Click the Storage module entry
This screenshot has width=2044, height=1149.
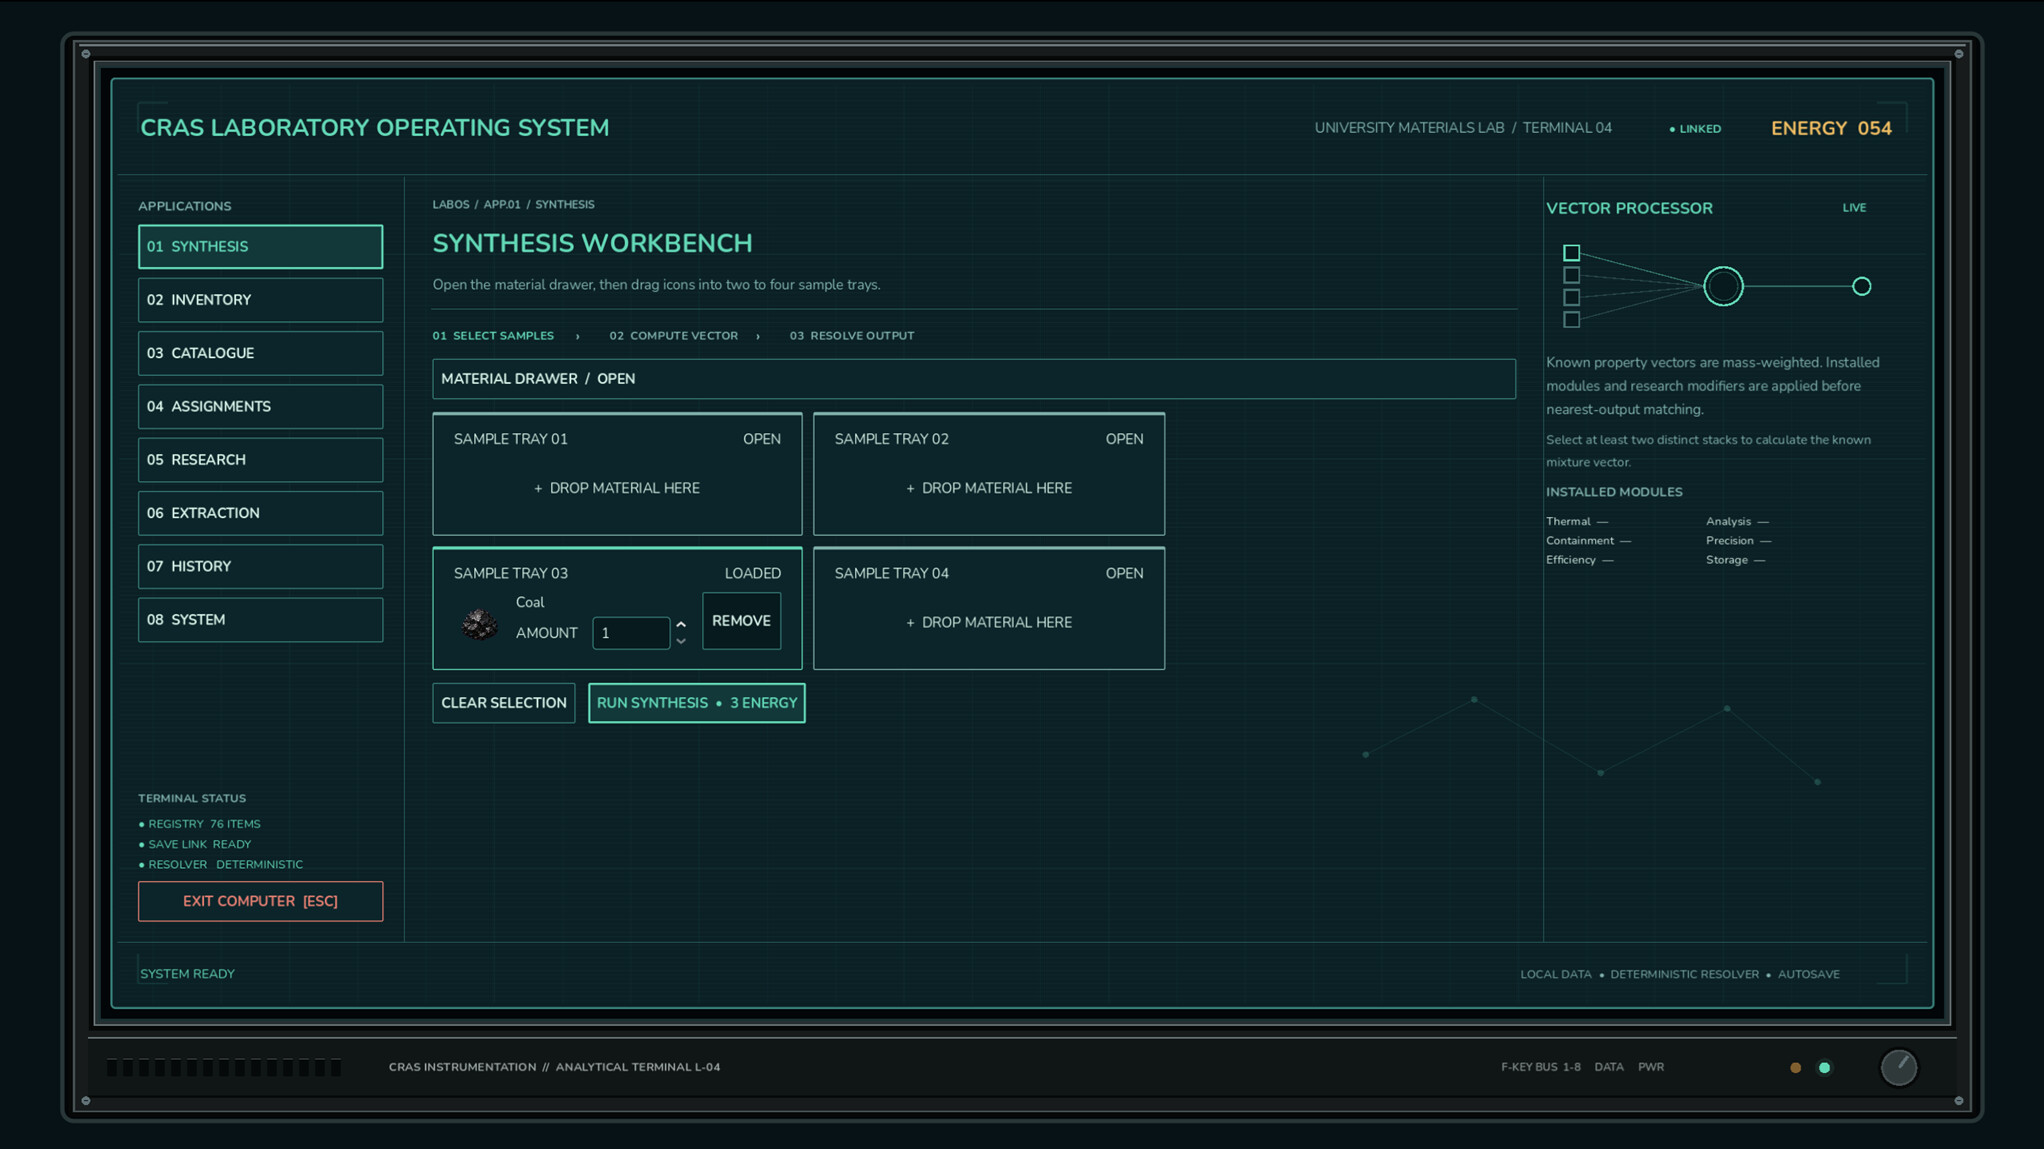tap(1735, 560)
